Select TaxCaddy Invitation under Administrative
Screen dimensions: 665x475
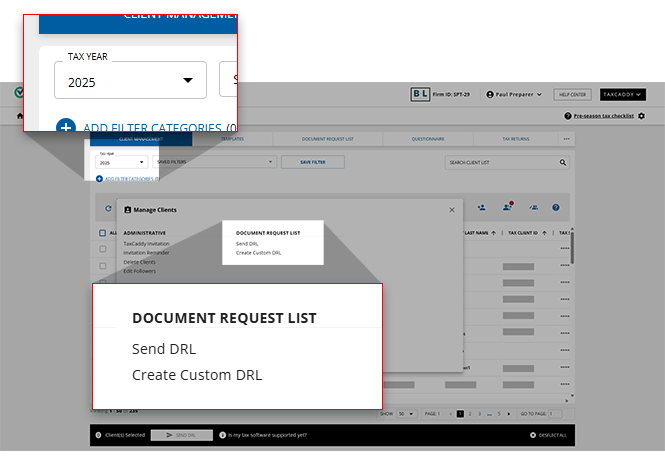click(x=146, y=244)
